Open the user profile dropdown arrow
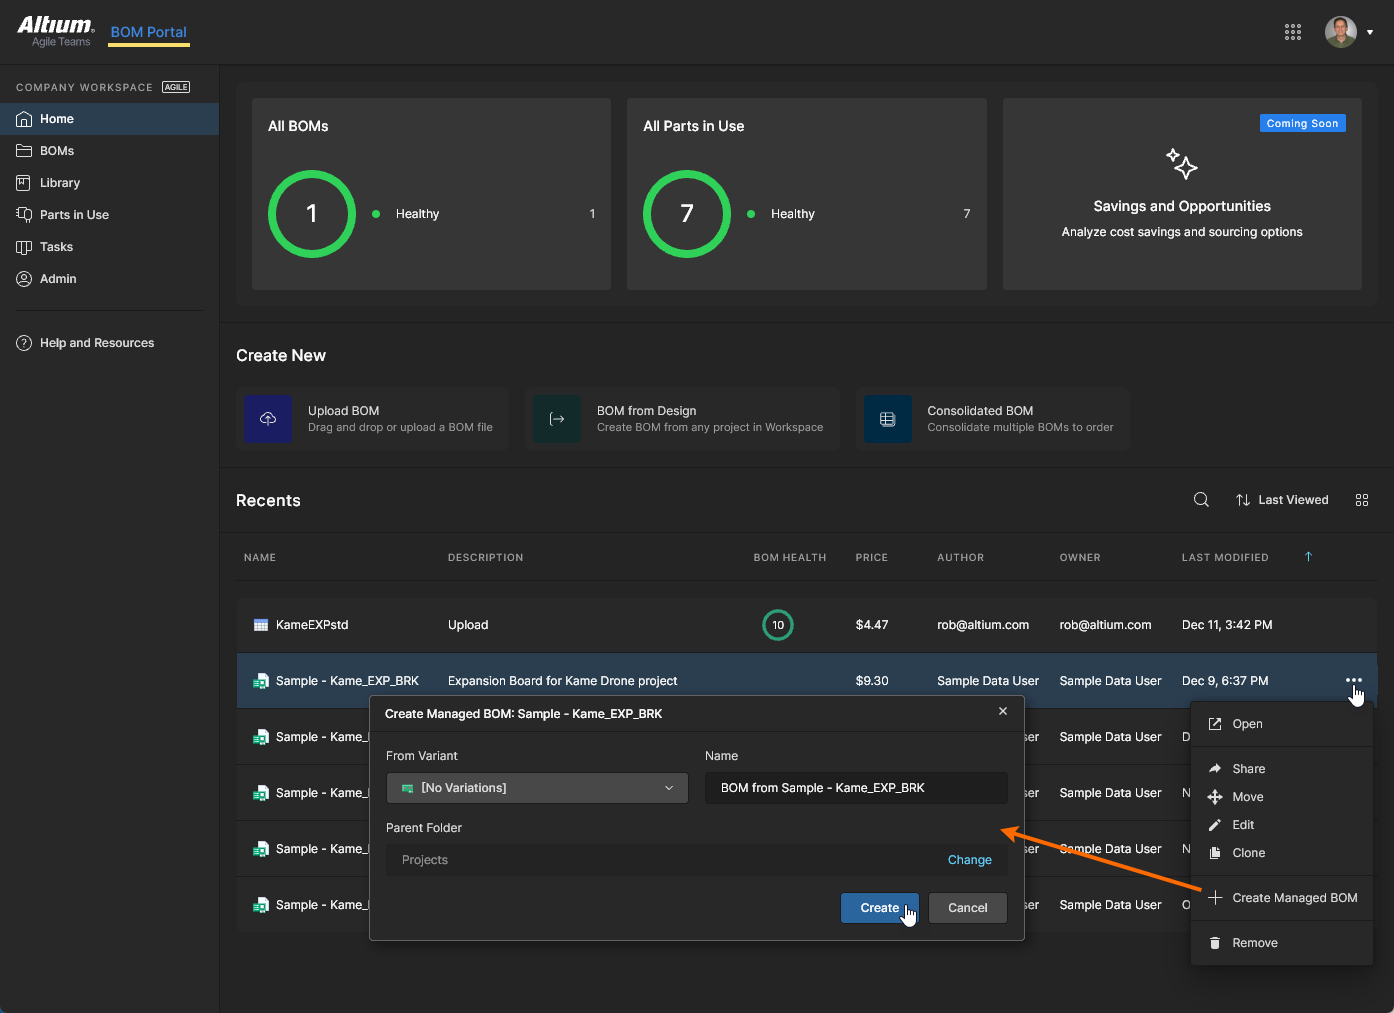The width and height of the screenshot is (1394, 1013). click(x=1369, y=32)
